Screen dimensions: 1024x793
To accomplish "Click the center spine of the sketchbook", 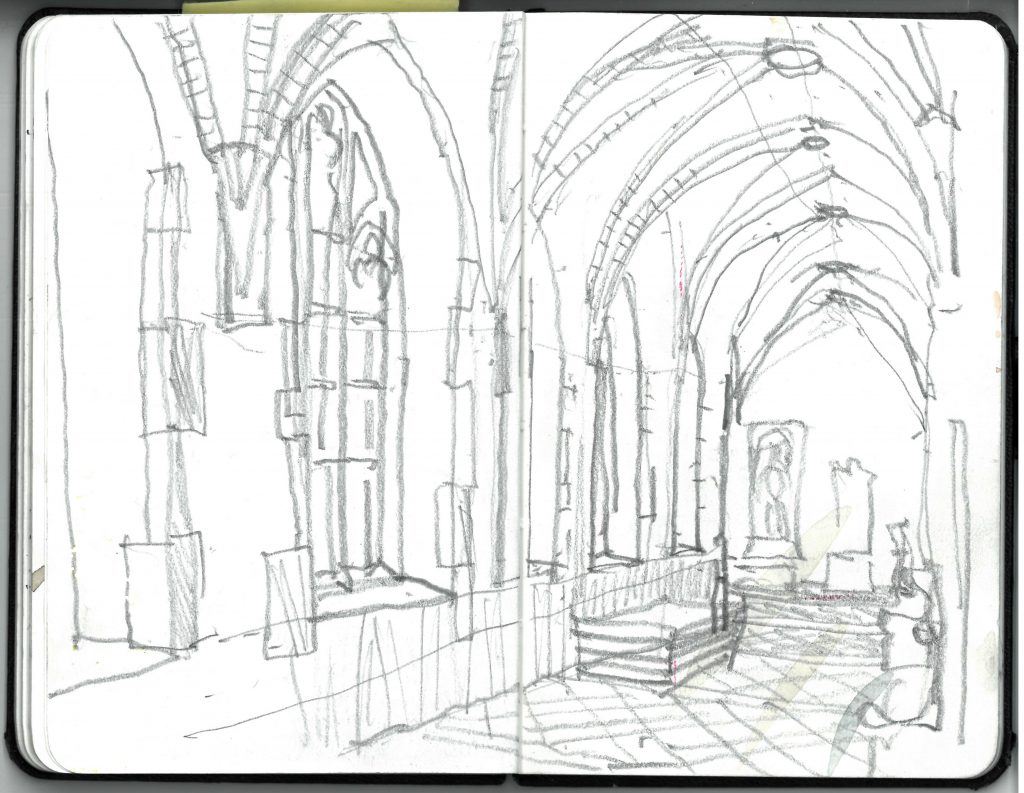I will [x=522, y=400].
